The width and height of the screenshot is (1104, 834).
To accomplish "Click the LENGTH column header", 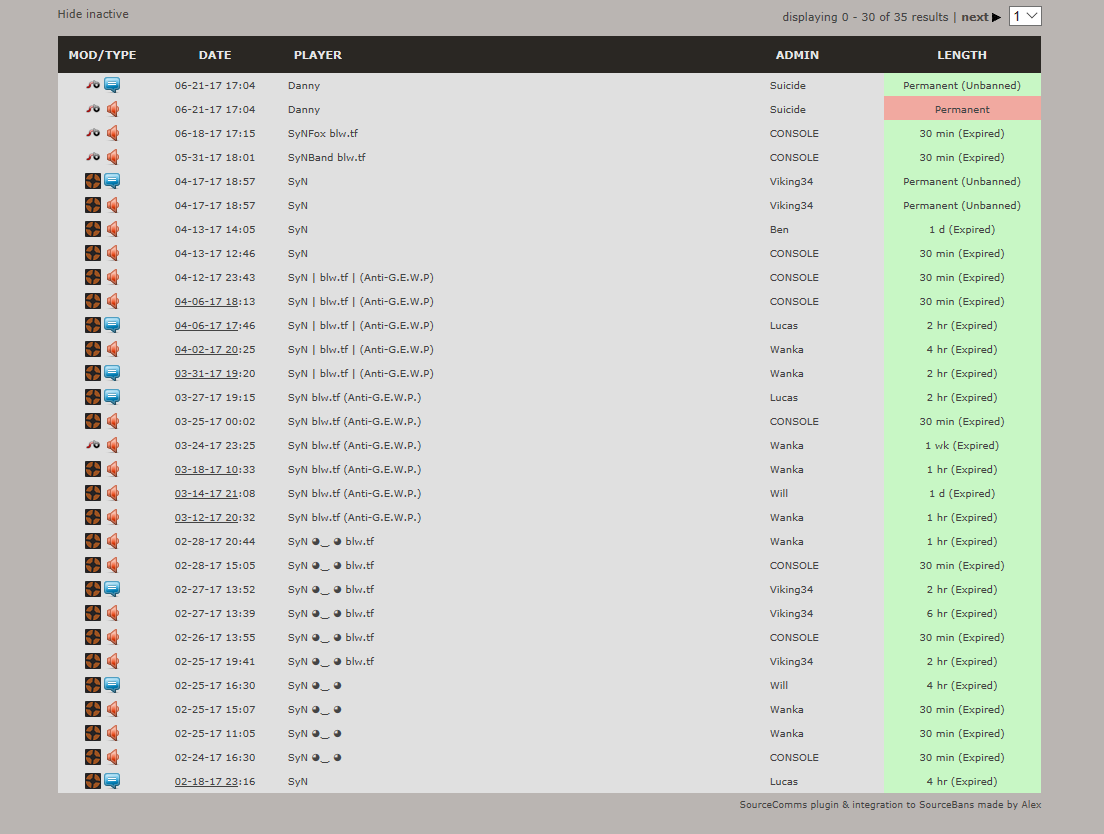I will pyautogui.click(x=962, y=55).
